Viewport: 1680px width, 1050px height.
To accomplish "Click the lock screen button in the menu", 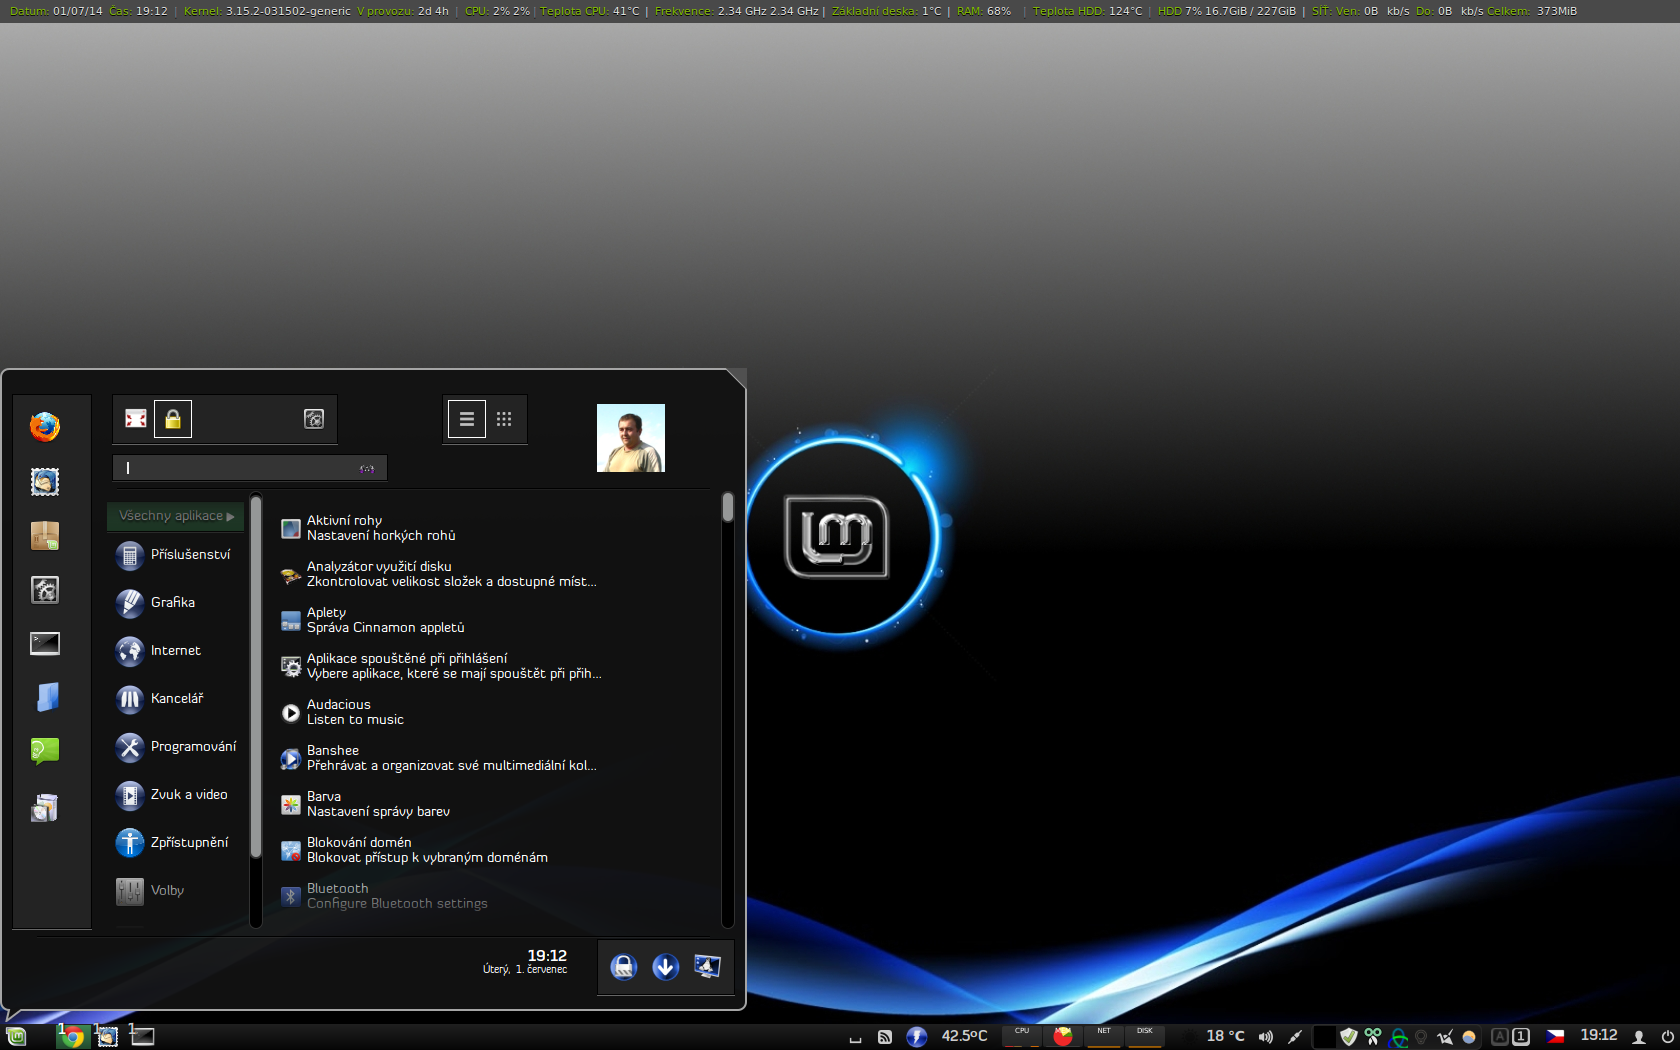I will point(624,967).
